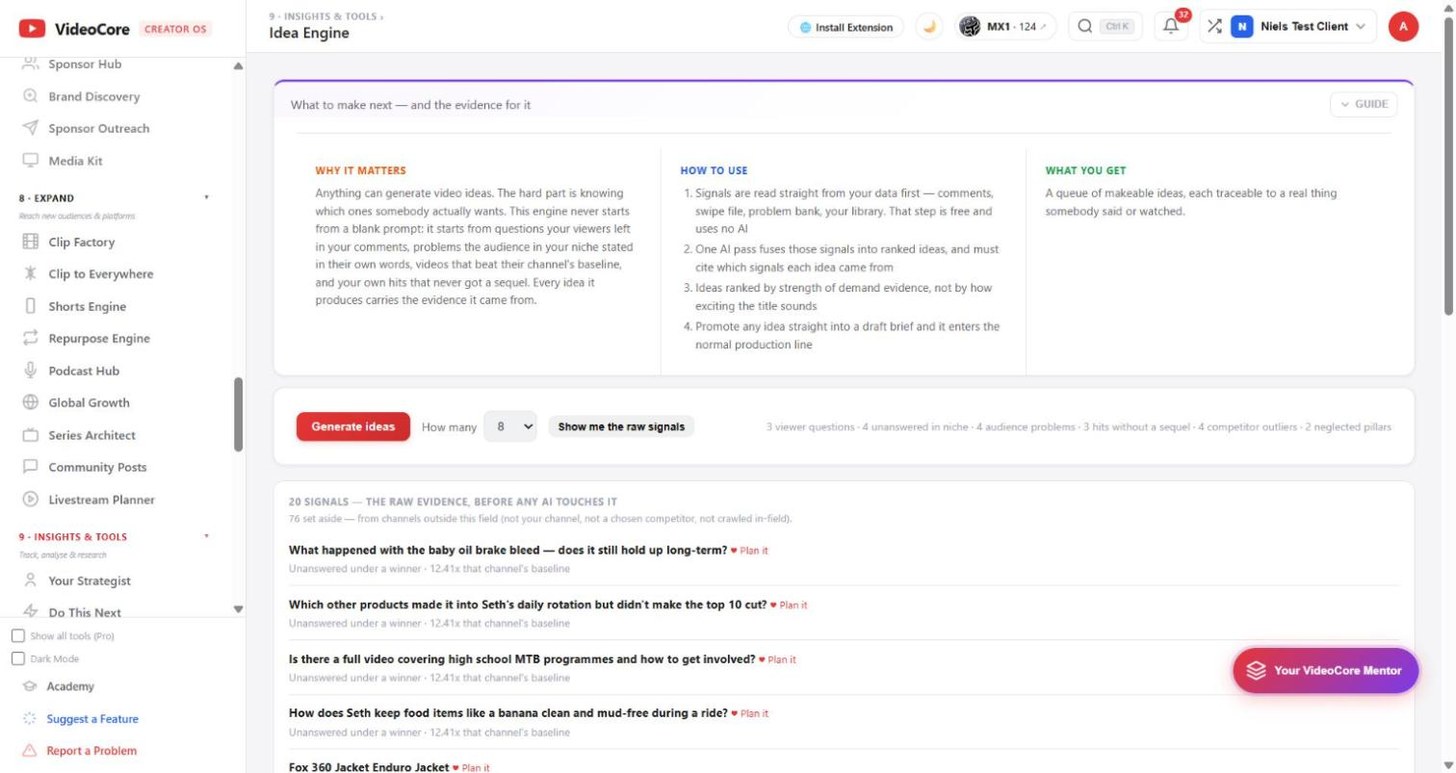1456x773 pixels.
Task: Click the Clip to Everywhere icon
Action: coord(30,274)
